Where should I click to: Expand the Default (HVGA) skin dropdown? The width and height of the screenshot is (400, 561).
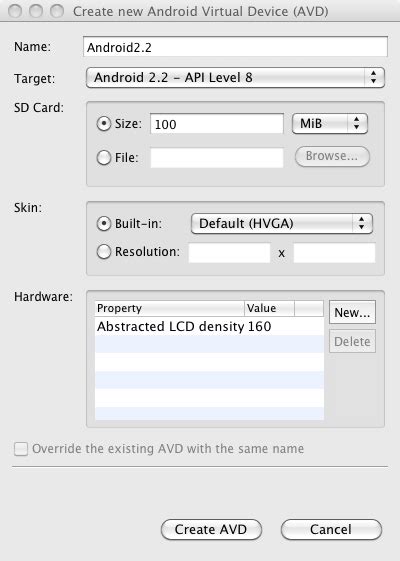(282, 224)
